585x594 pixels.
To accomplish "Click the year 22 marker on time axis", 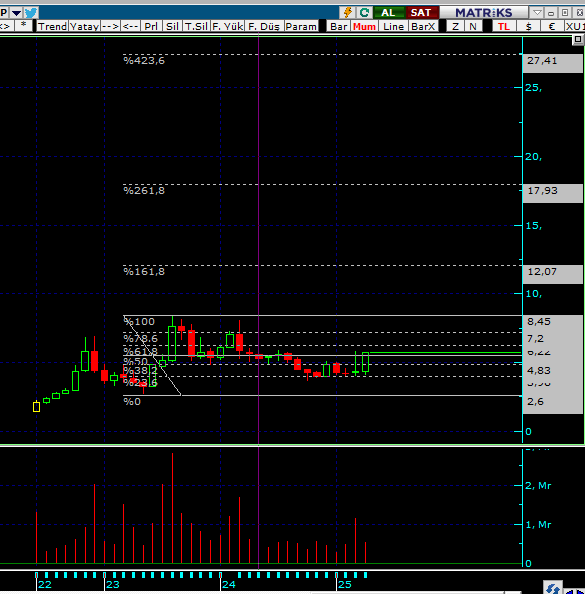I will pyautogui.click(x=45, y=585).
